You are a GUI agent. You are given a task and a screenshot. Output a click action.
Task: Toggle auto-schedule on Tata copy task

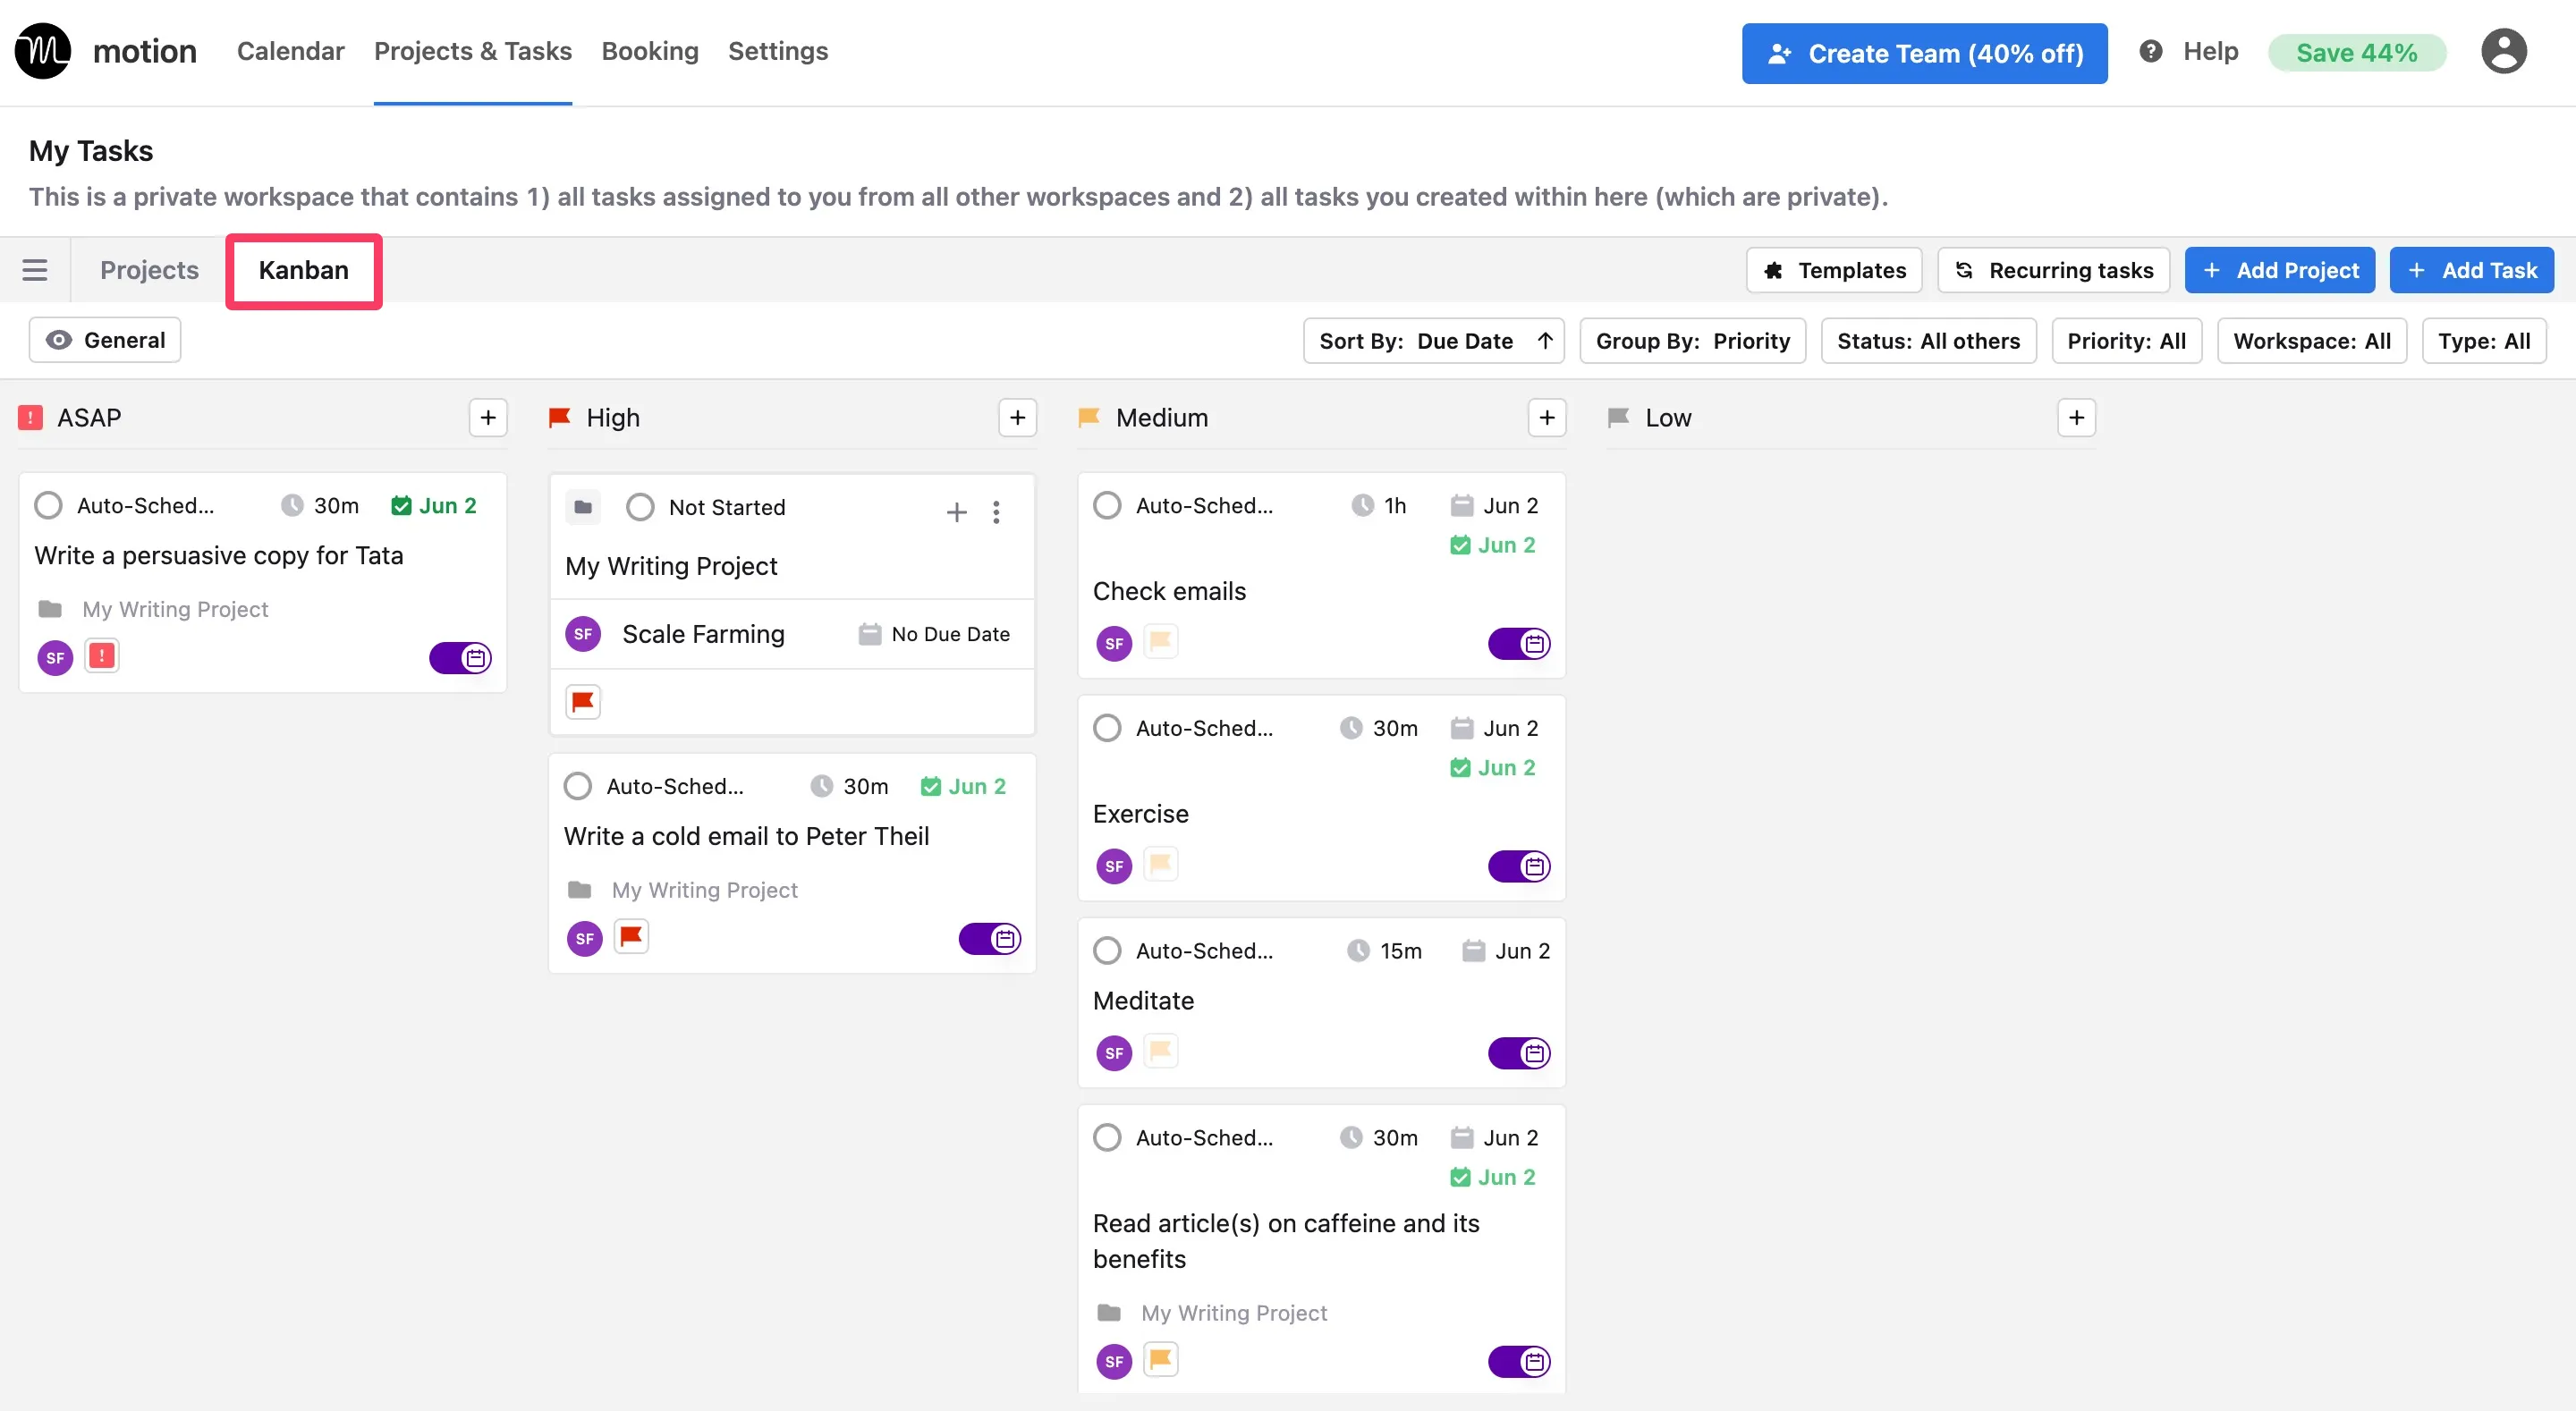point(460,658)
